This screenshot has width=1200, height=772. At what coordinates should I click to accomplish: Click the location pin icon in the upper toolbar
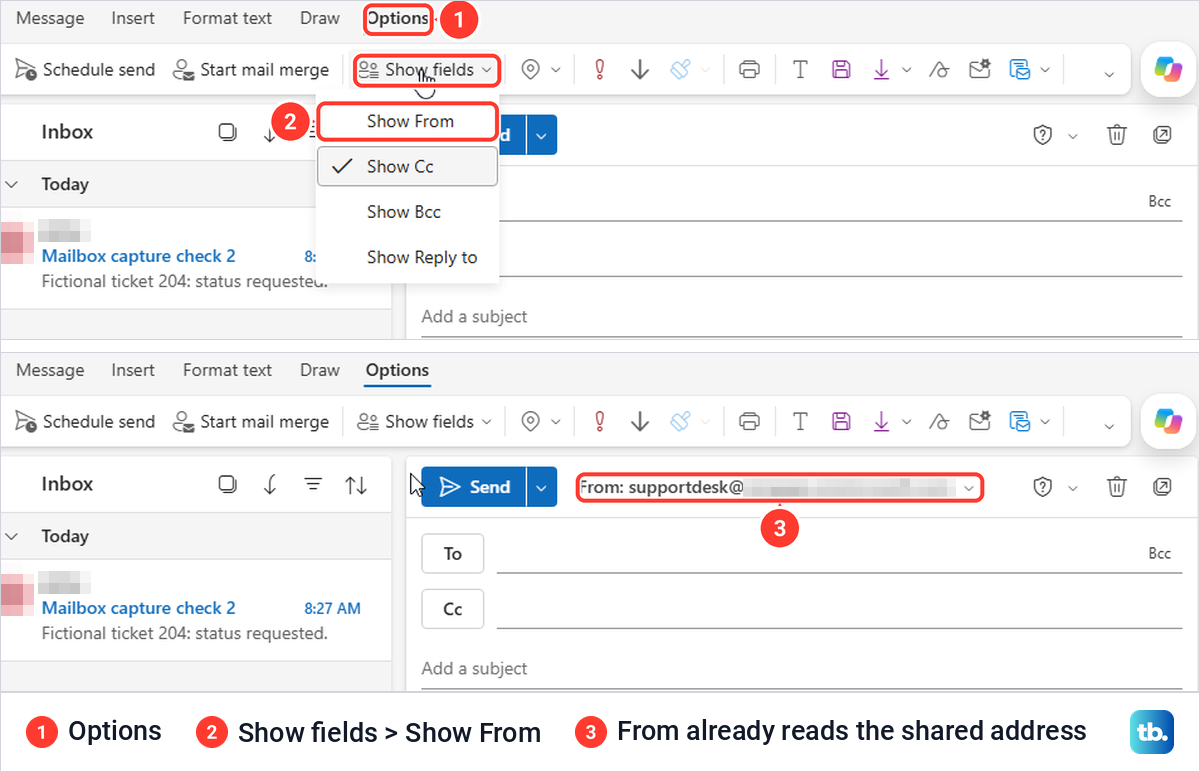pos(531,69)
